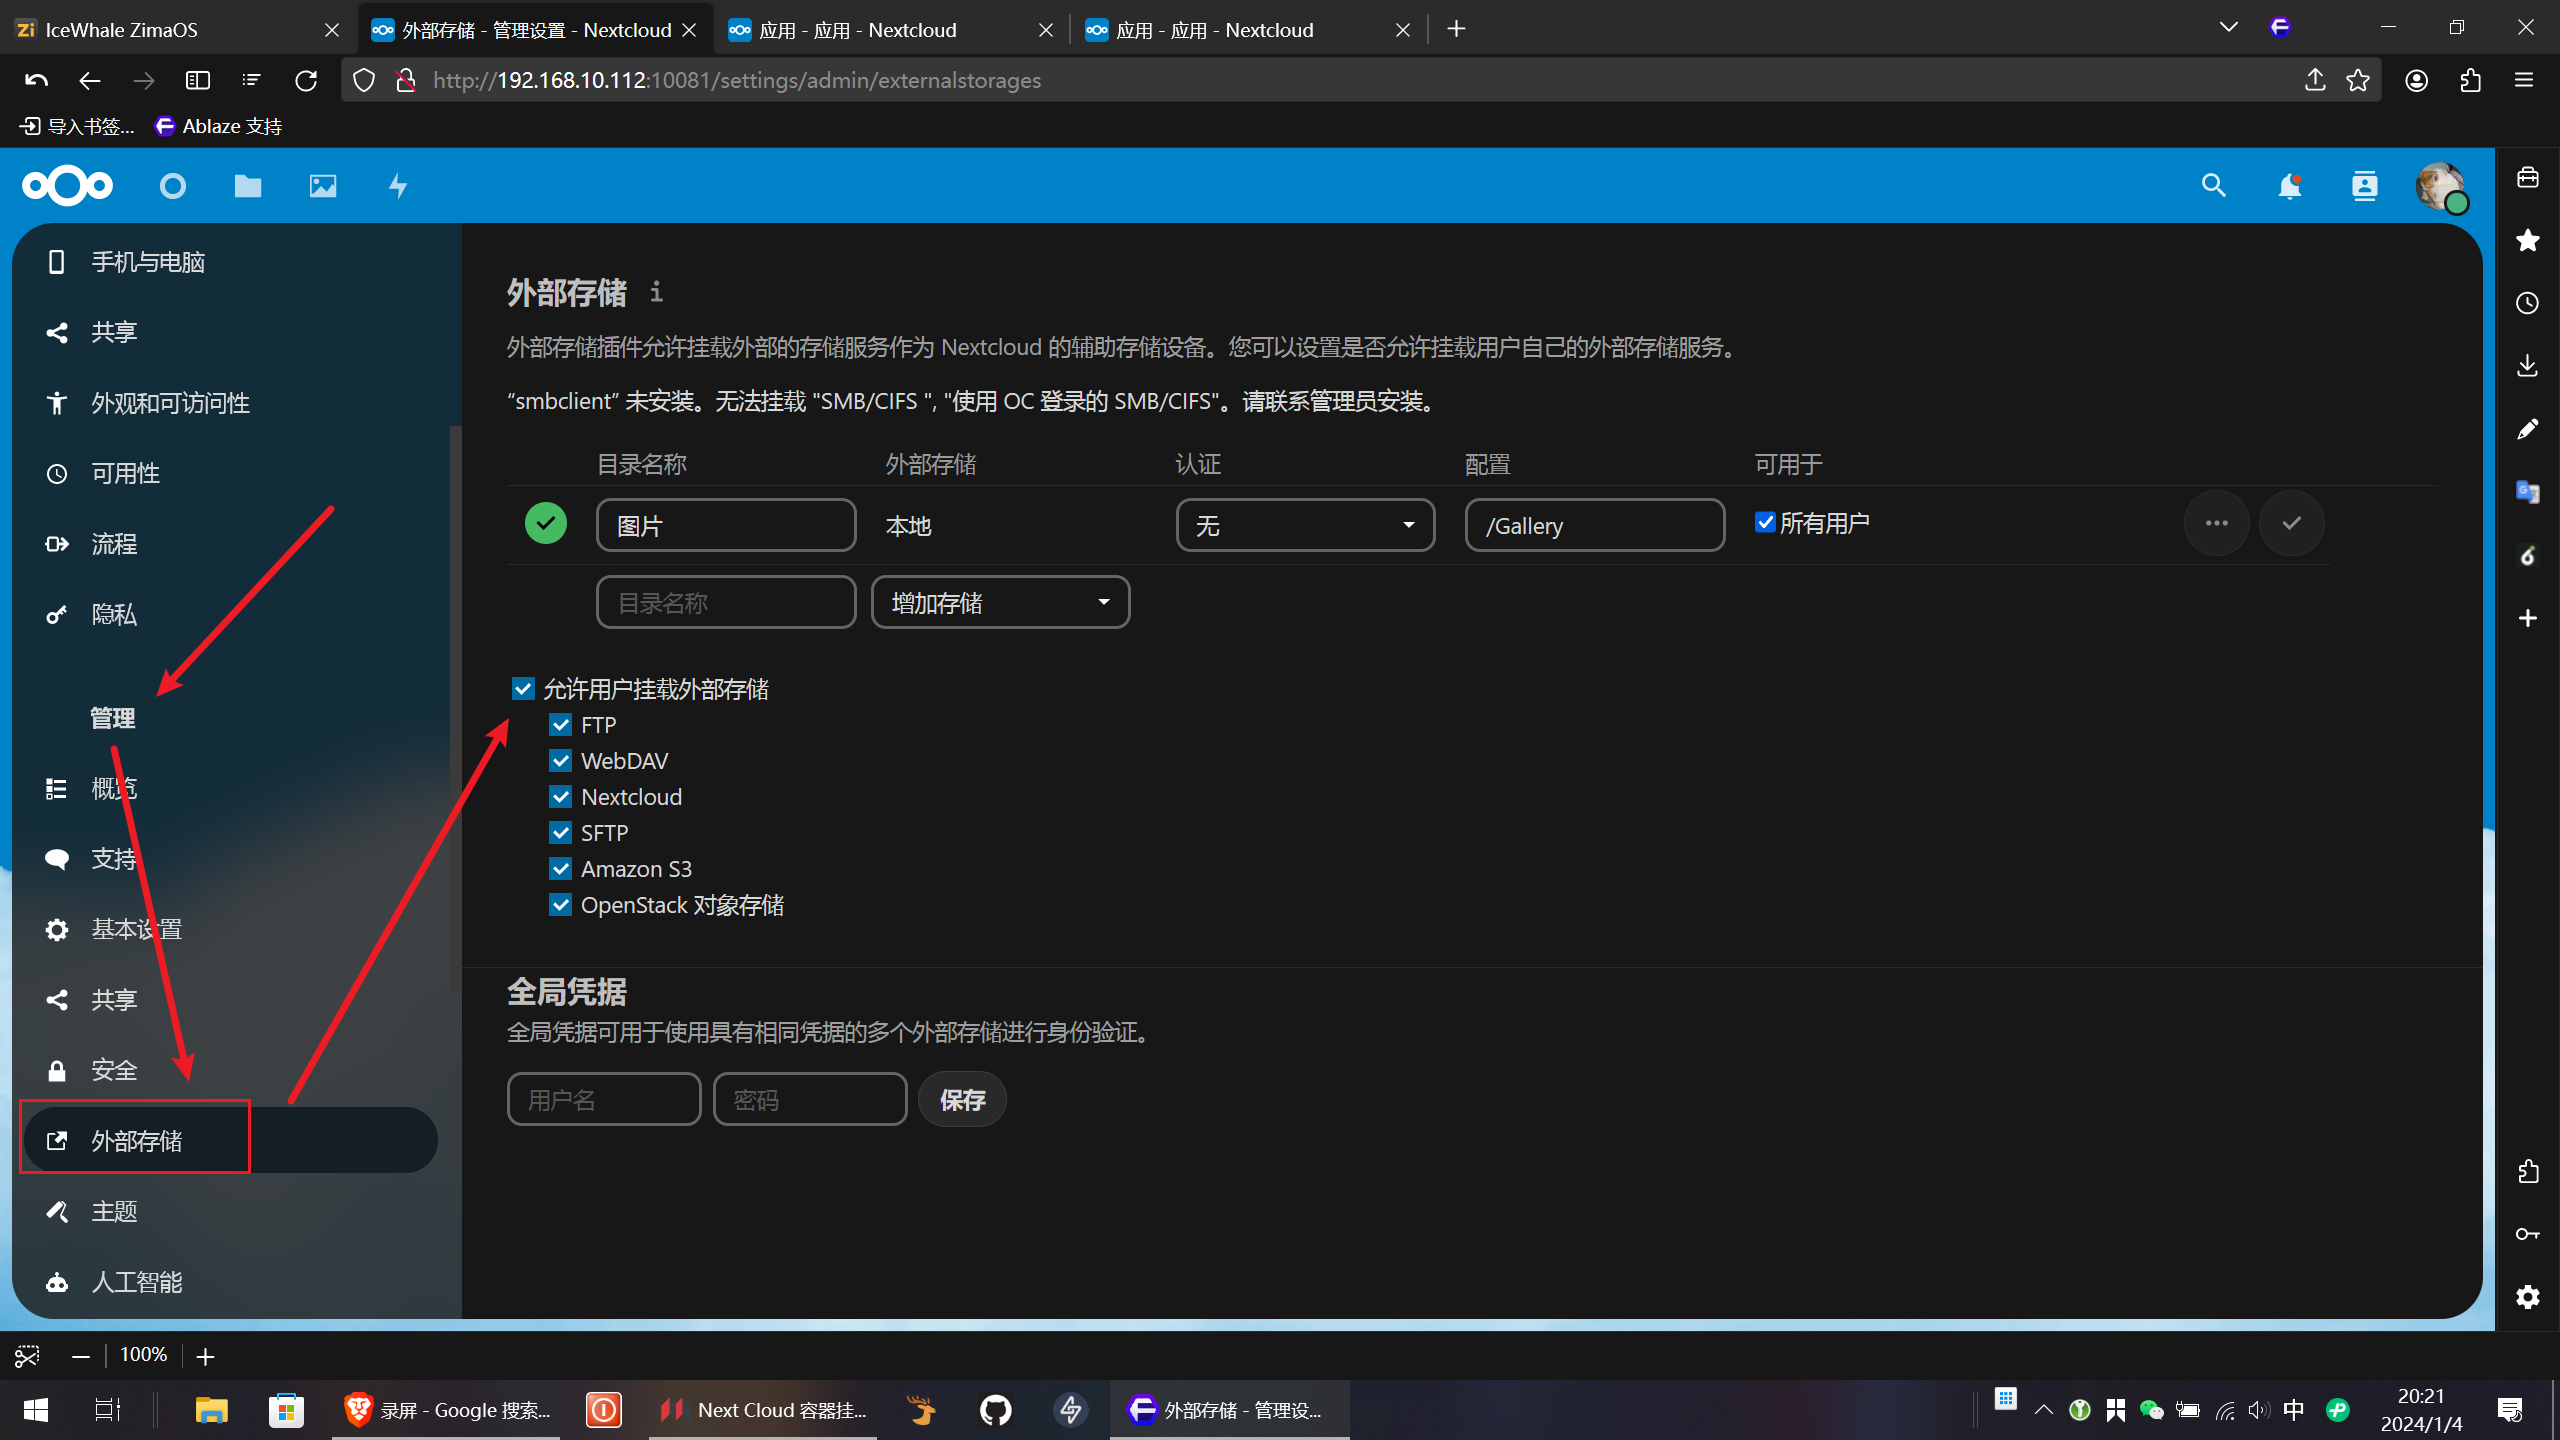Uncheck the SFTP checkbox
Image resolution: width=2560 pixels, height=1440 pixels.
[561, 833]
